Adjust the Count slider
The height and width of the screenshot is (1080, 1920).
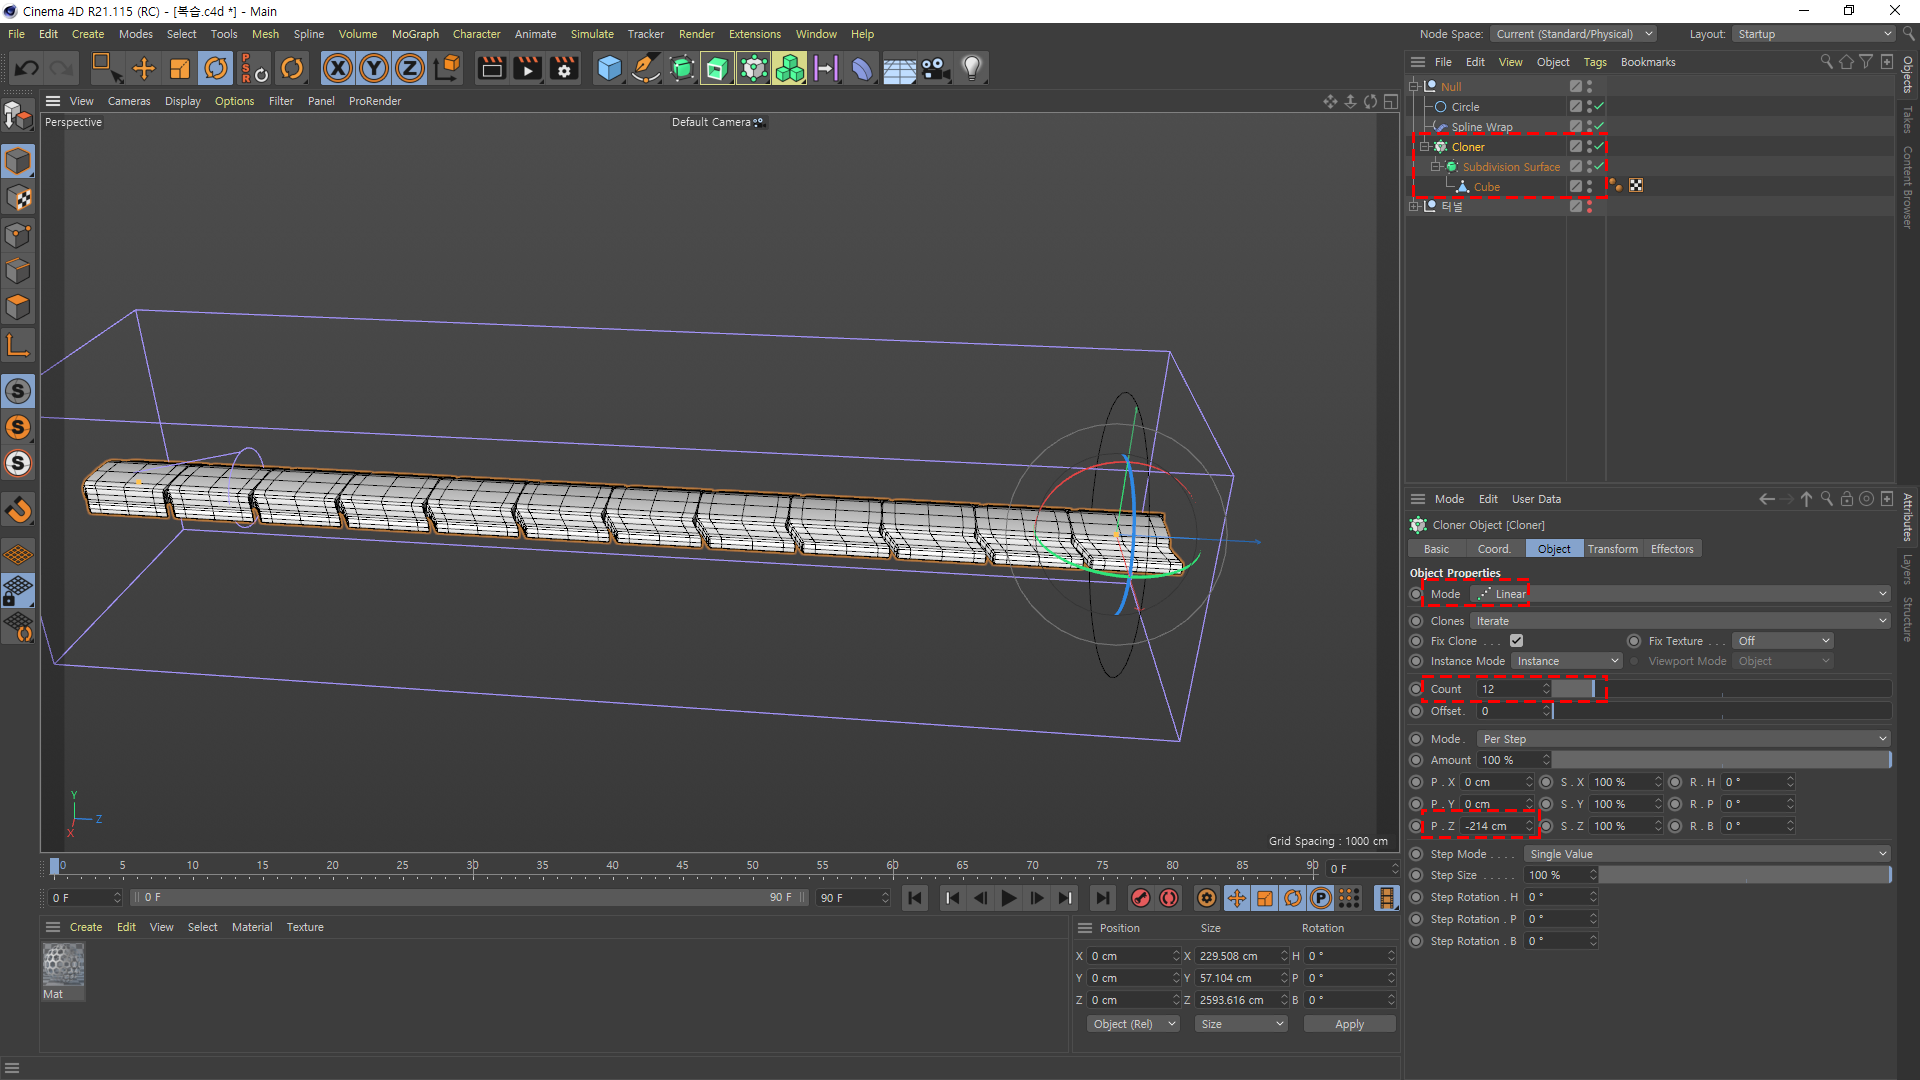click(1593, 689)
